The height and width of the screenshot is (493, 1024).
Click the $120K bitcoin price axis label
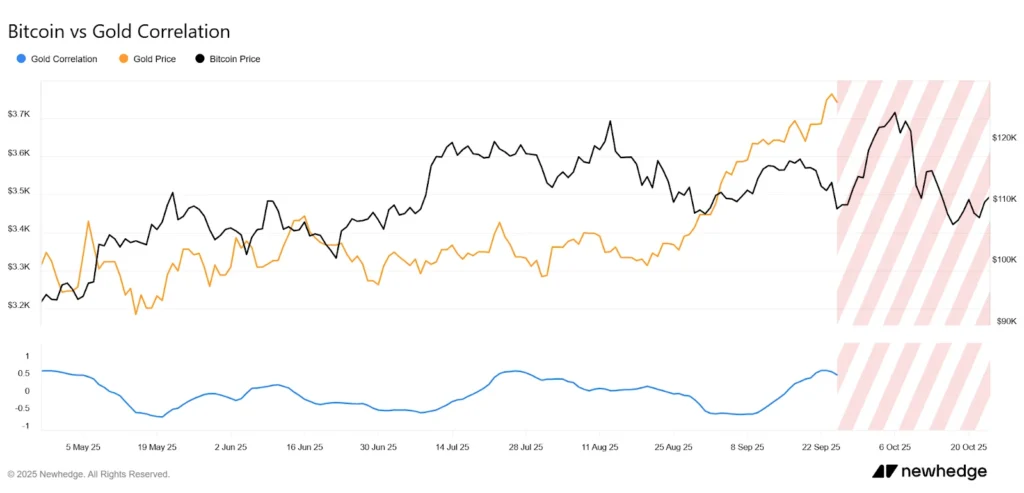(1004, 138)
